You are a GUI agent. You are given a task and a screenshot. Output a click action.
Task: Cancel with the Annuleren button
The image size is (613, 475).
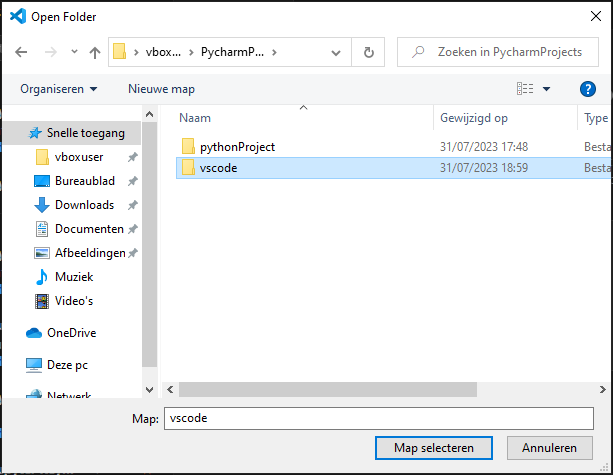coord(549,447)
